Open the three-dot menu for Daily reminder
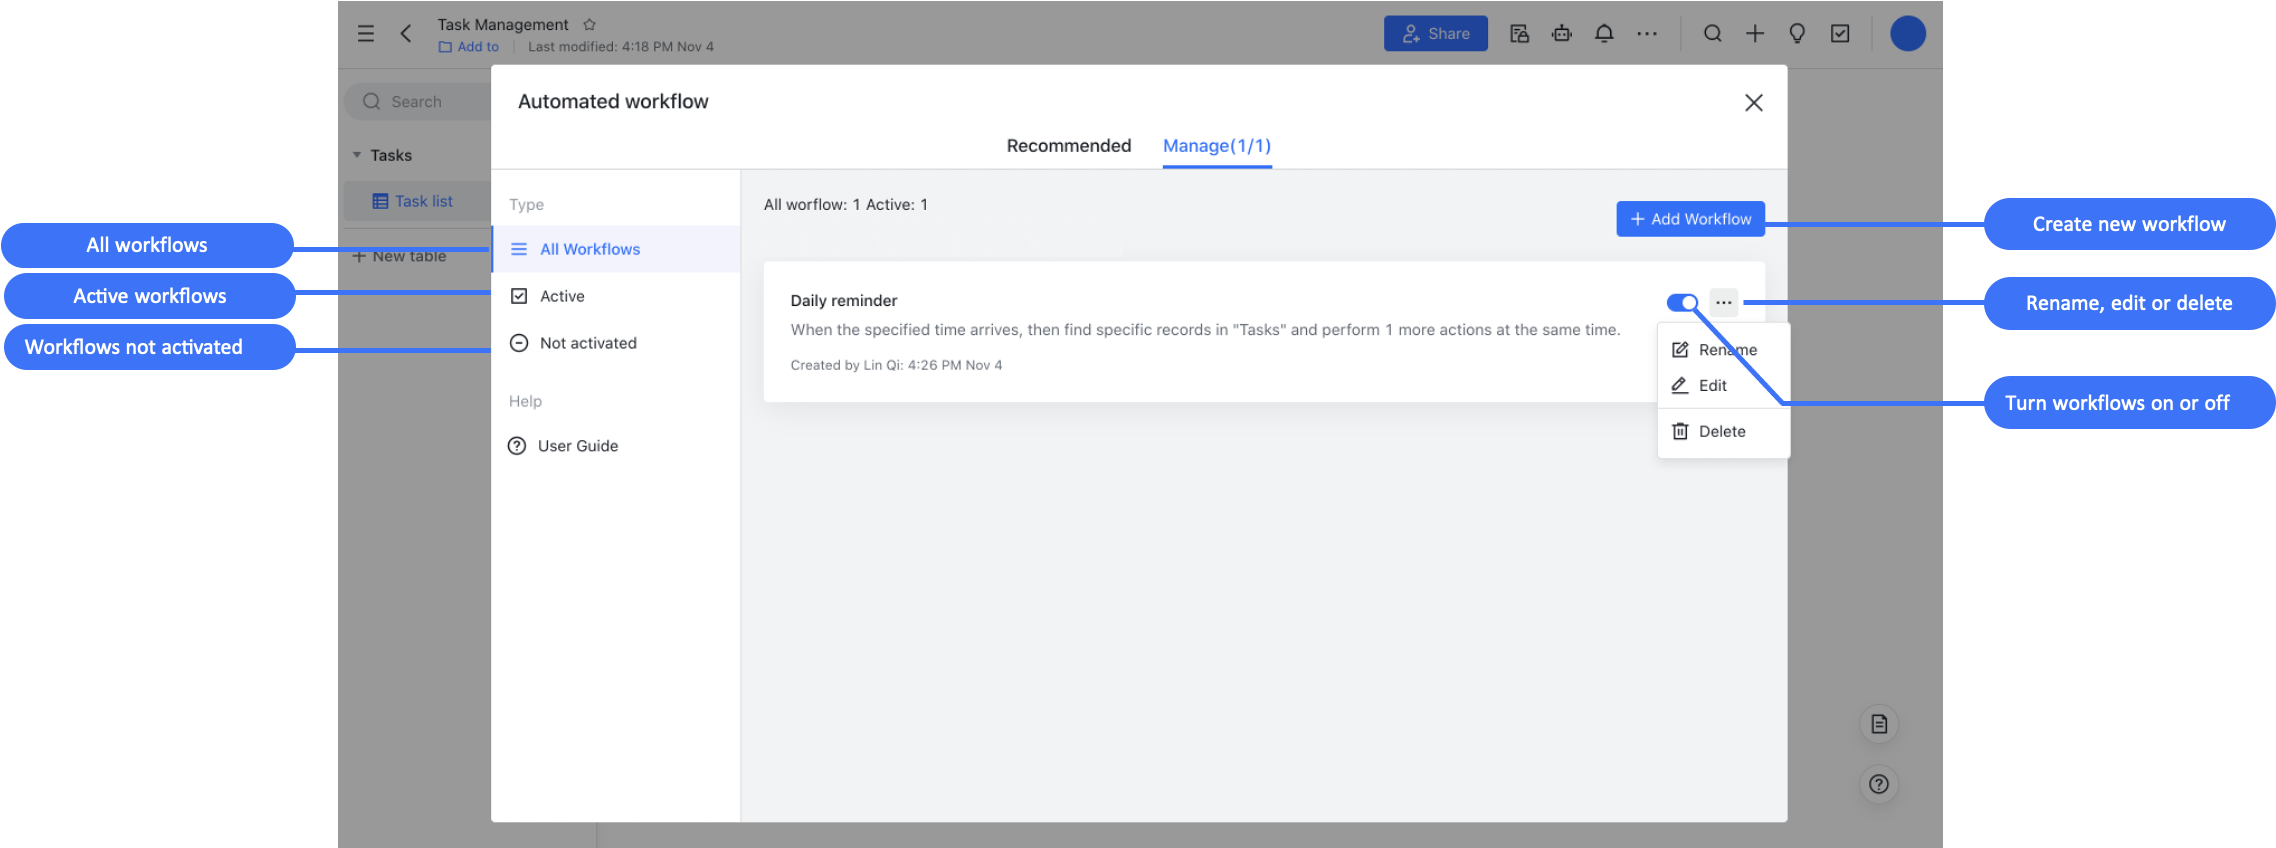 [1723, 302]
